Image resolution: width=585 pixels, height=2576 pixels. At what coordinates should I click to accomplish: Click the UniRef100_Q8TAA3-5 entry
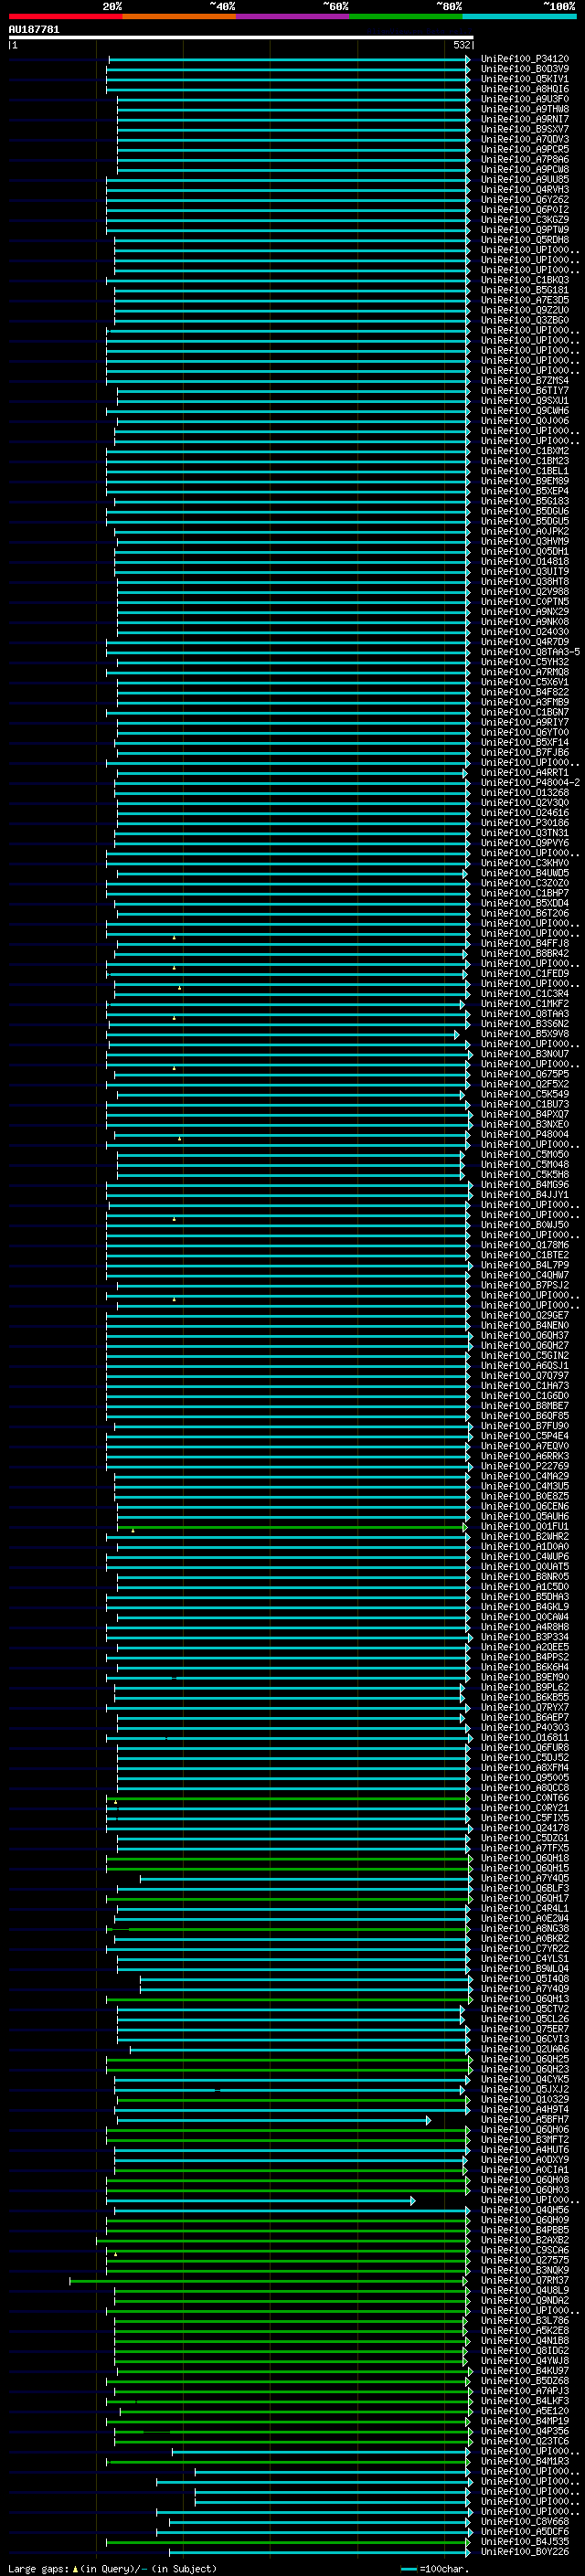pyautogui.click(x=530, y=652)
